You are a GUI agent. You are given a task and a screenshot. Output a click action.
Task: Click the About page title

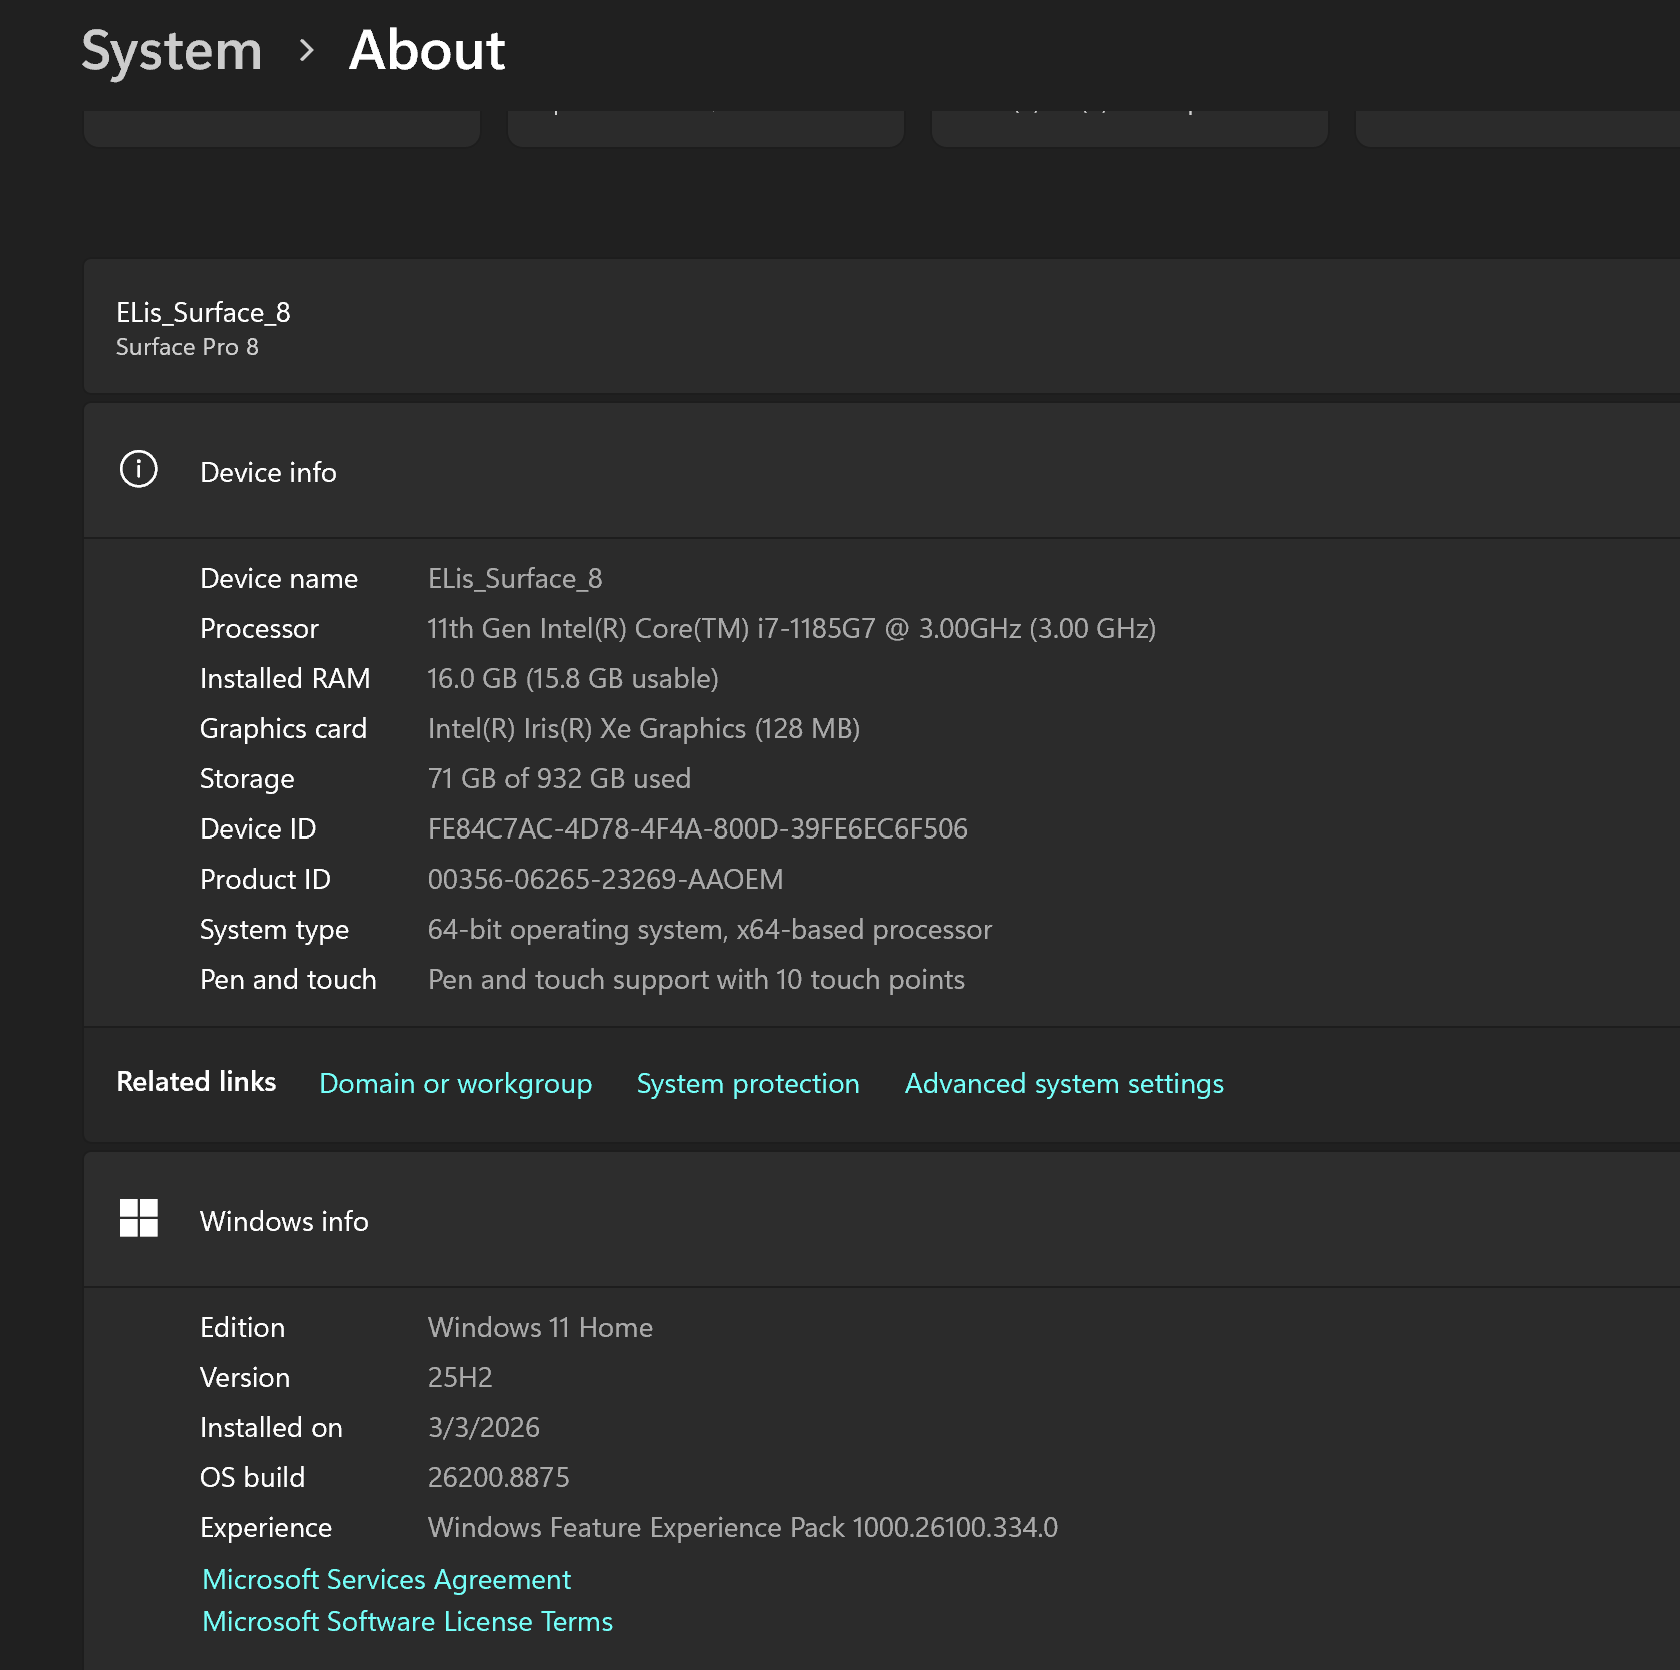(427, 50)
